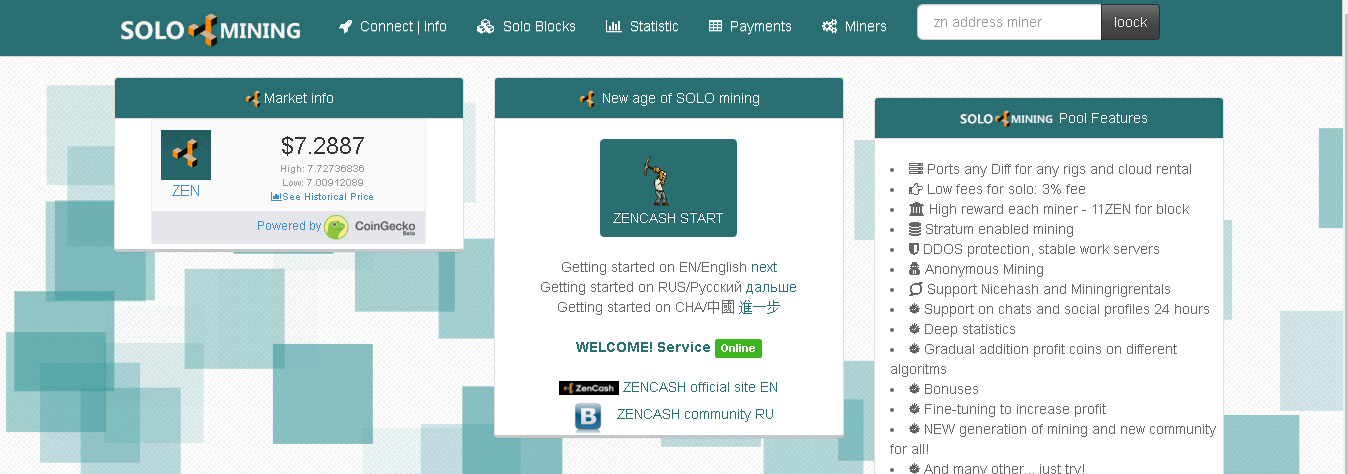This screenshot has height=474, width=1348.
Task: Click the Market info panel header
Action: (289, 98)
